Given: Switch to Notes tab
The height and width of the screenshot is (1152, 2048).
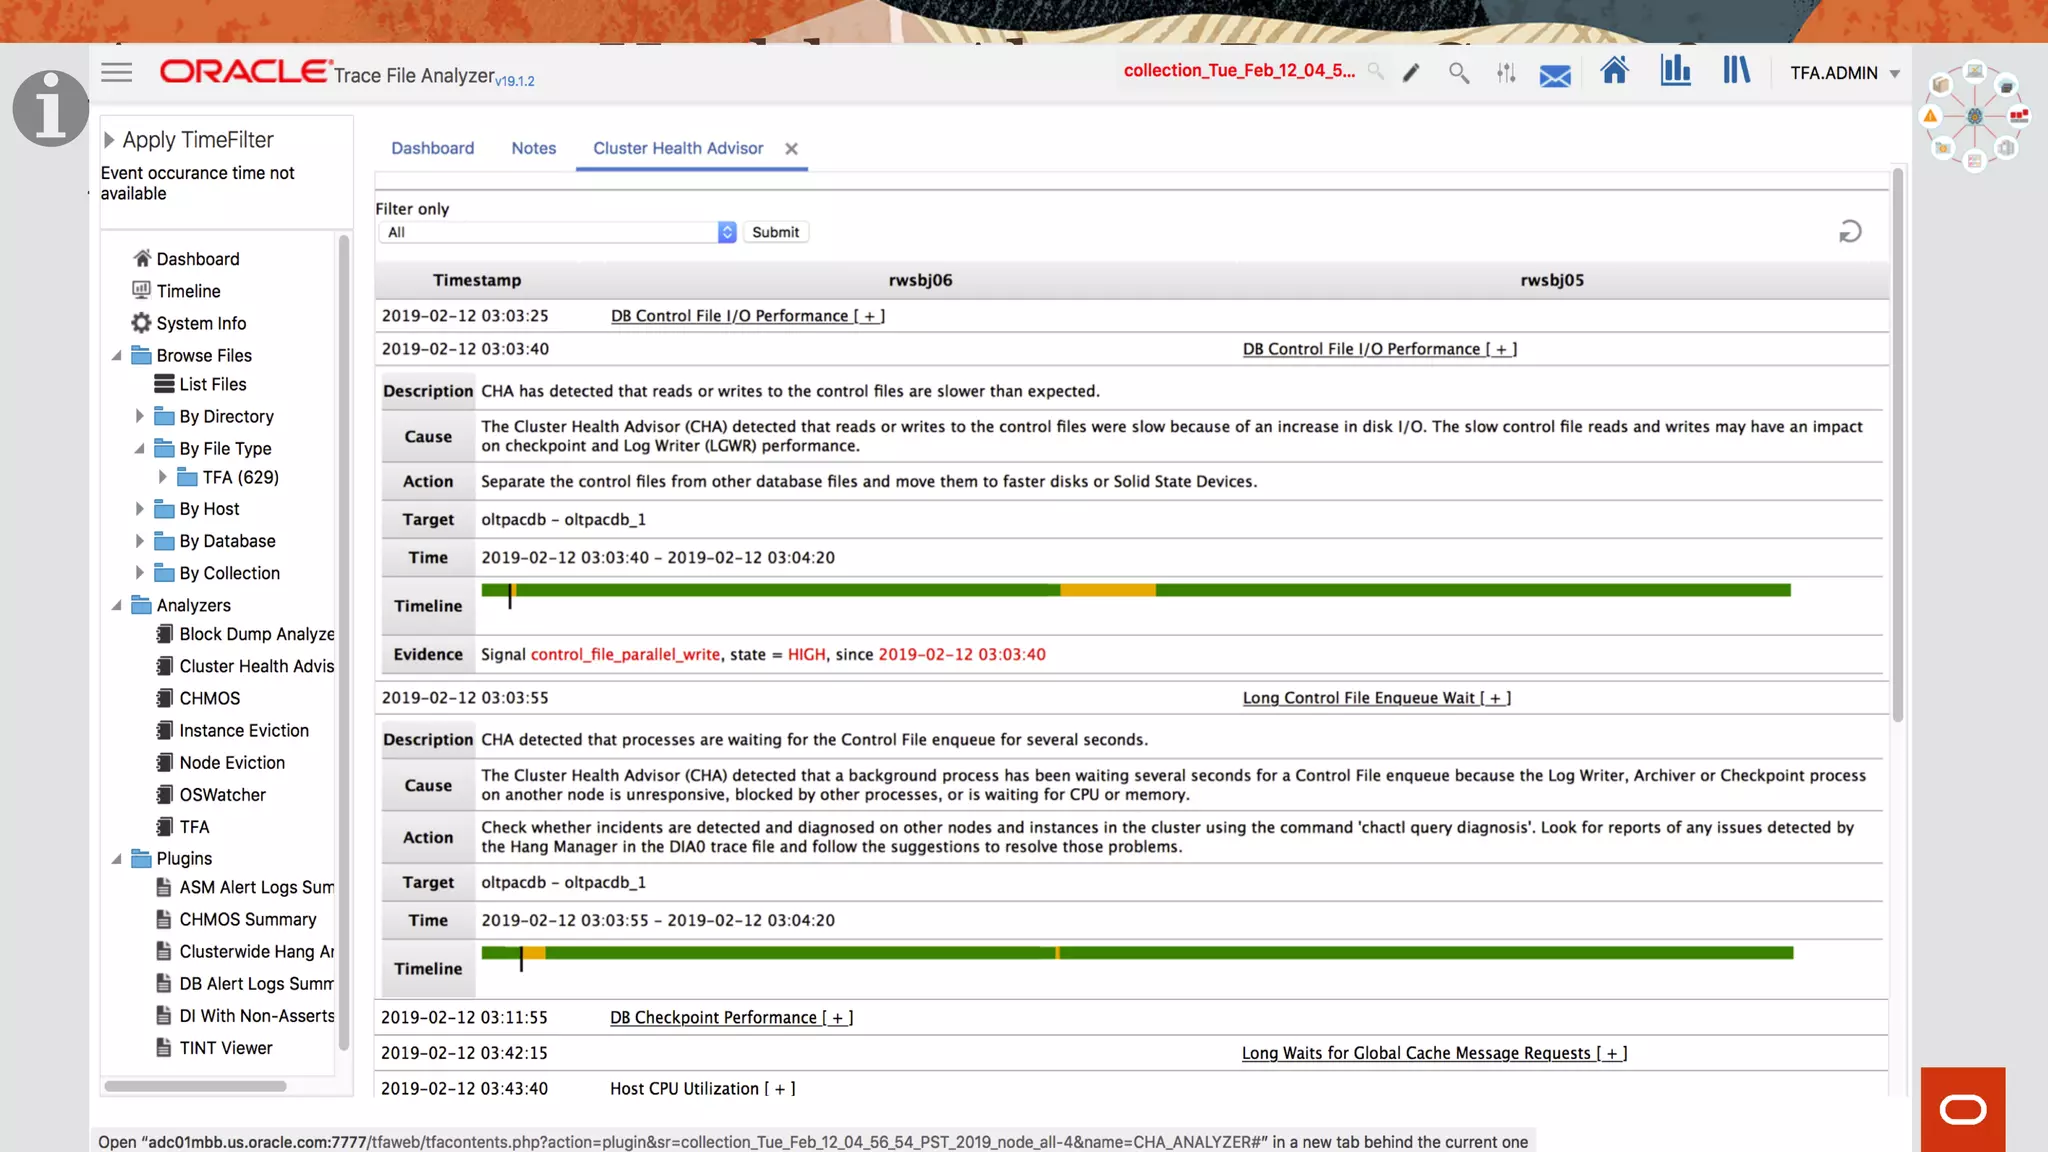Looking at the screenshot, I should coord(533,148).
